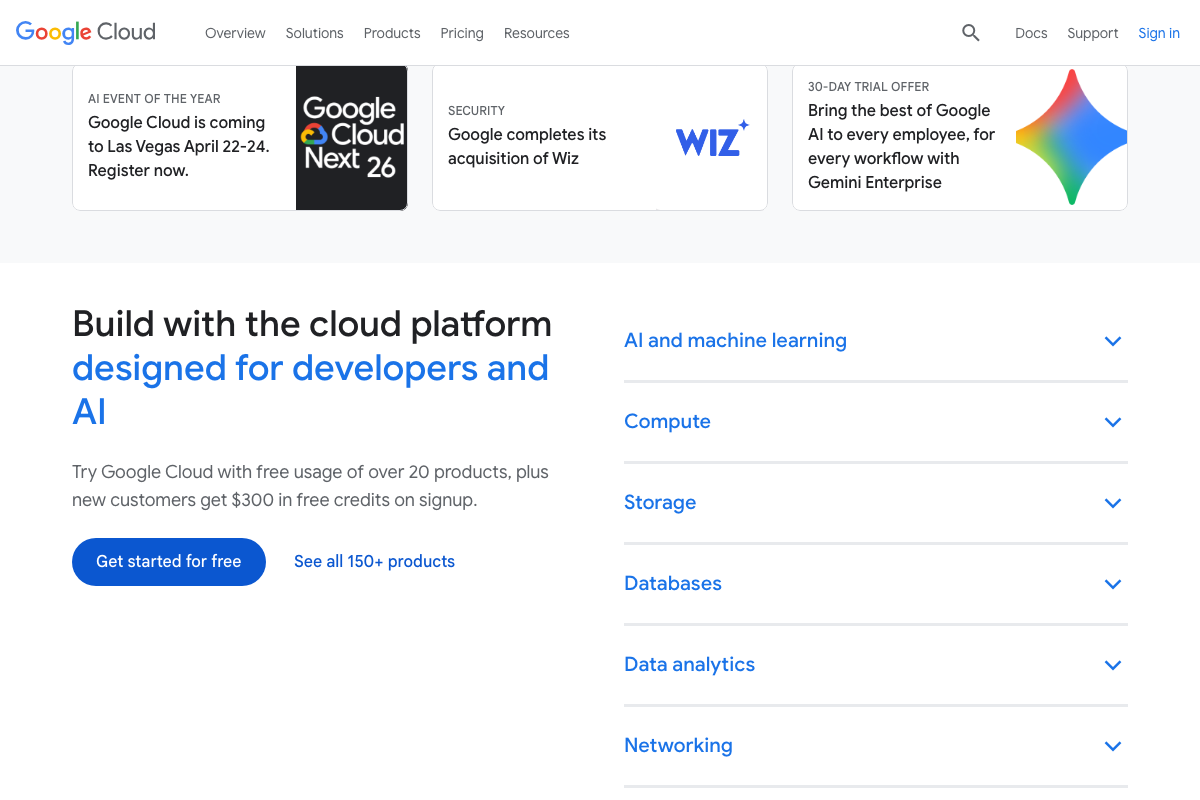Viewport: 1200px width, 800px height.
Task: Open the Resources menu
Action: point(536,33)
